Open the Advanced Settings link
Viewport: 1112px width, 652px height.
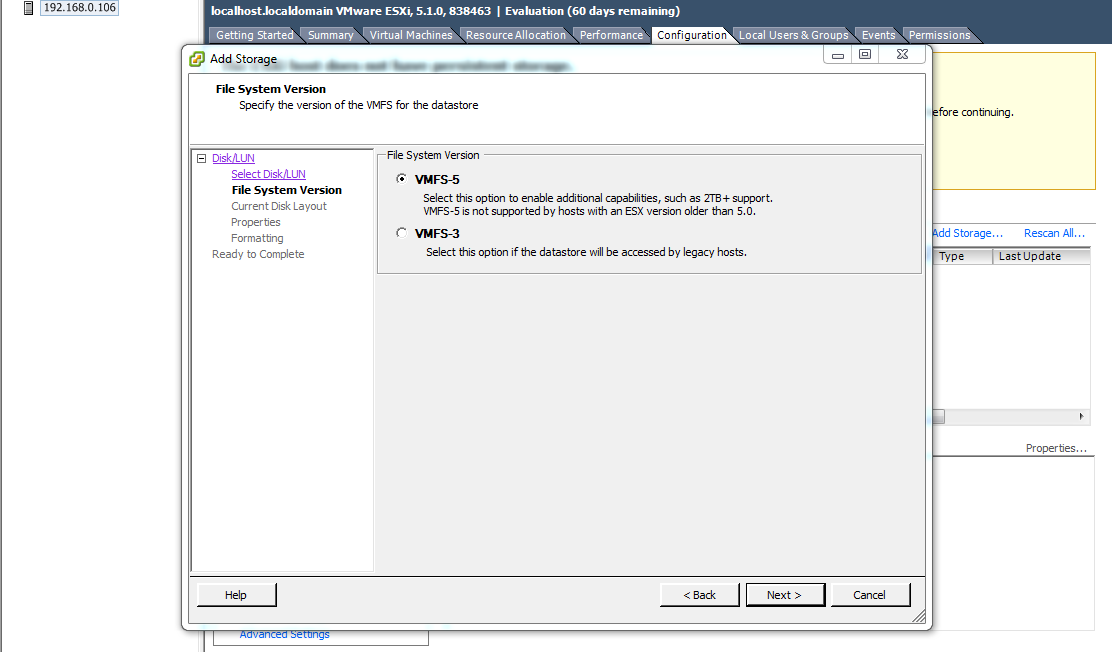pyautogui.click(x=284, y=634)
